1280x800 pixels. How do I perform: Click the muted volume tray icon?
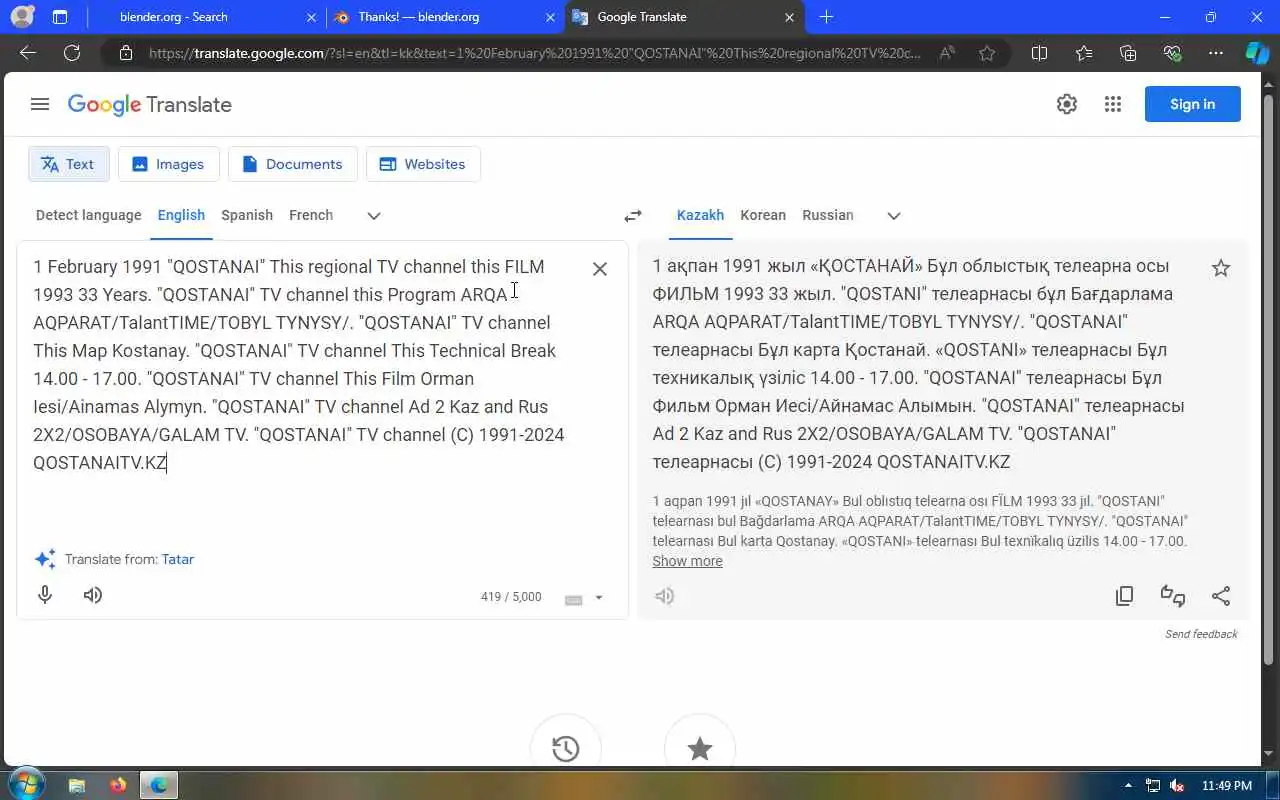click(1177, 786)
